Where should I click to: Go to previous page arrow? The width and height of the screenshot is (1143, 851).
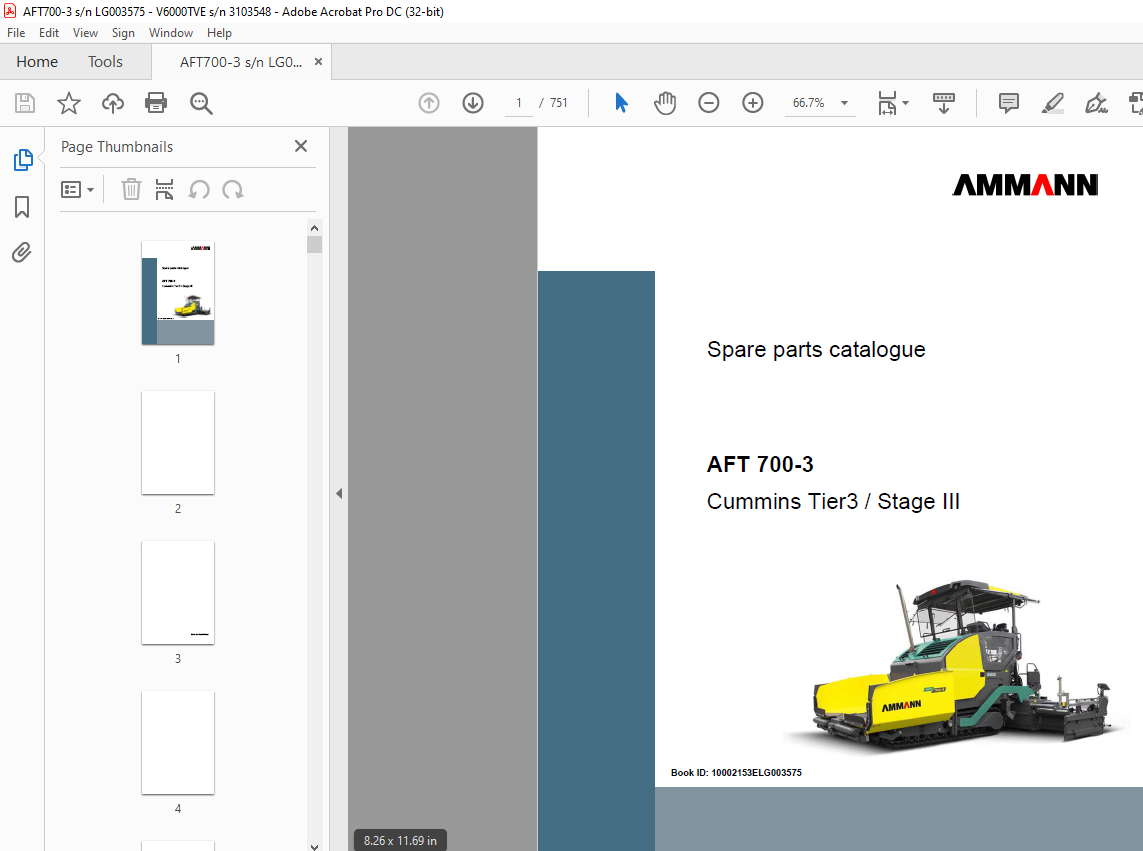pos(429,103)
